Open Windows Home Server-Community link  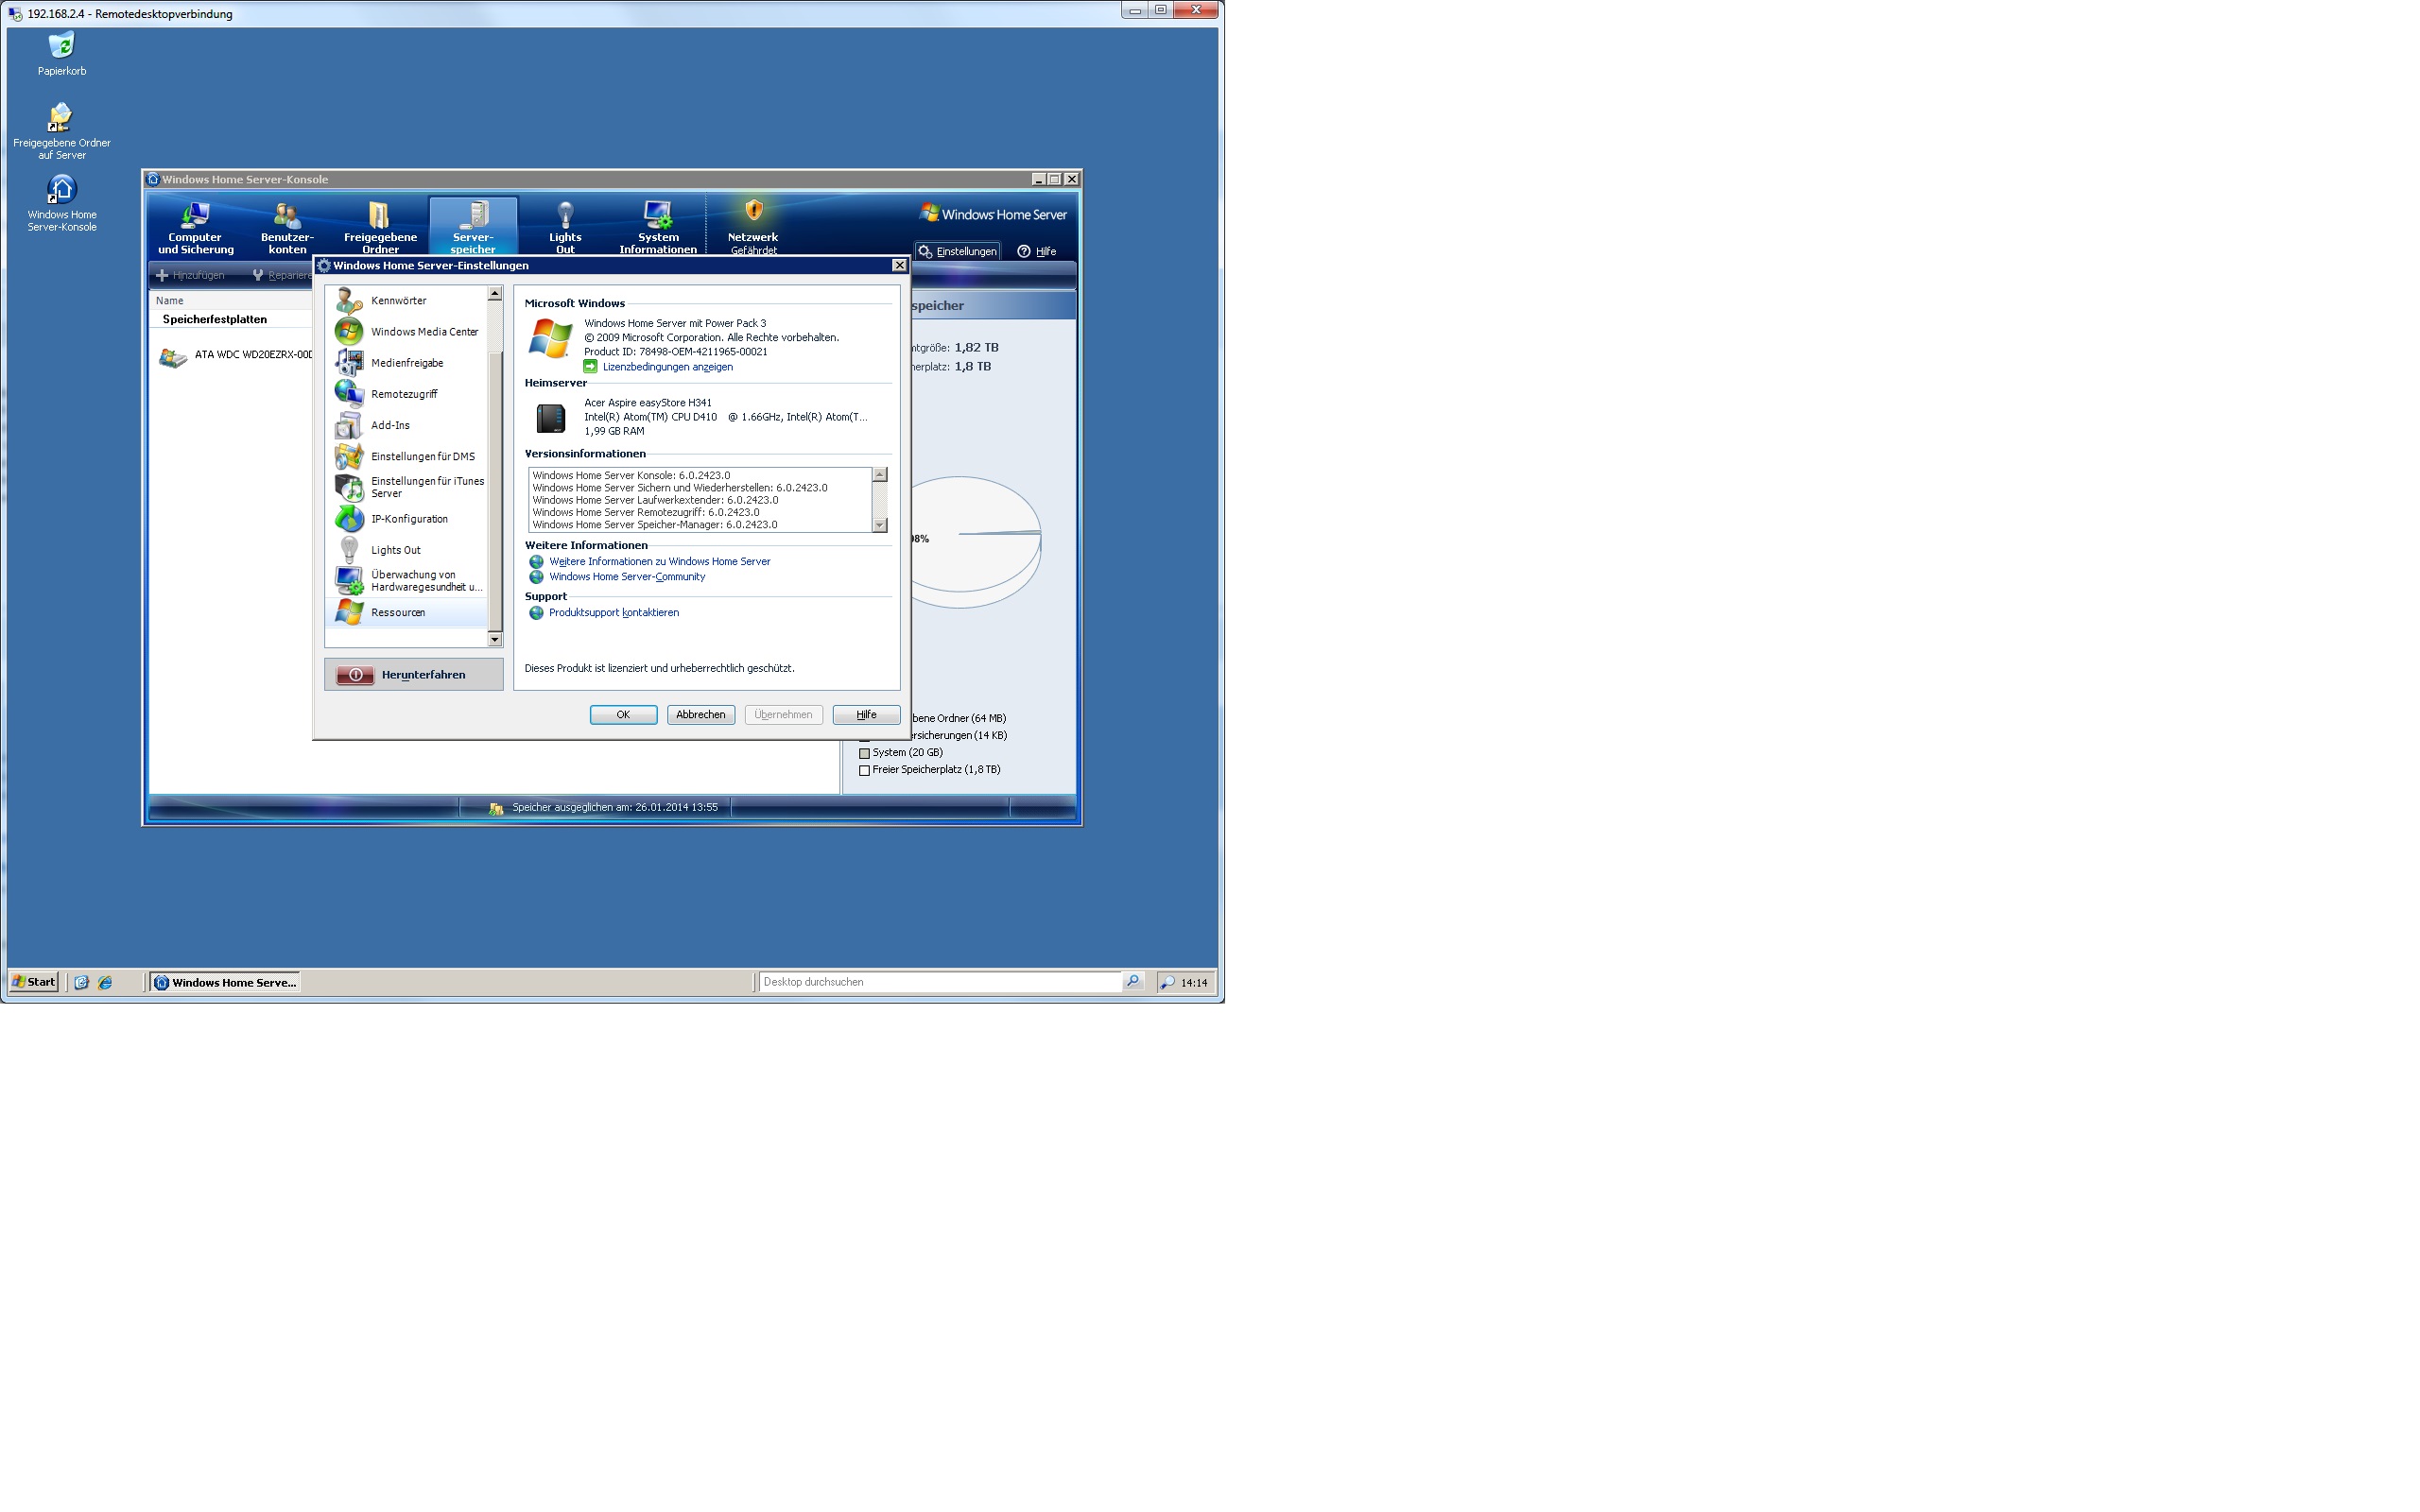pos(627,577)
